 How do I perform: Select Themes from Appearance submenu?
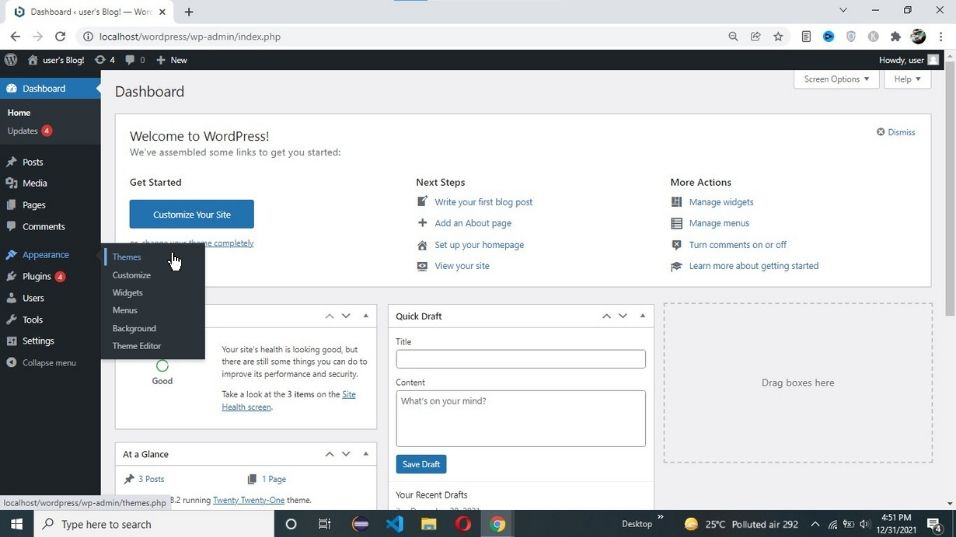tap(127, 257)
